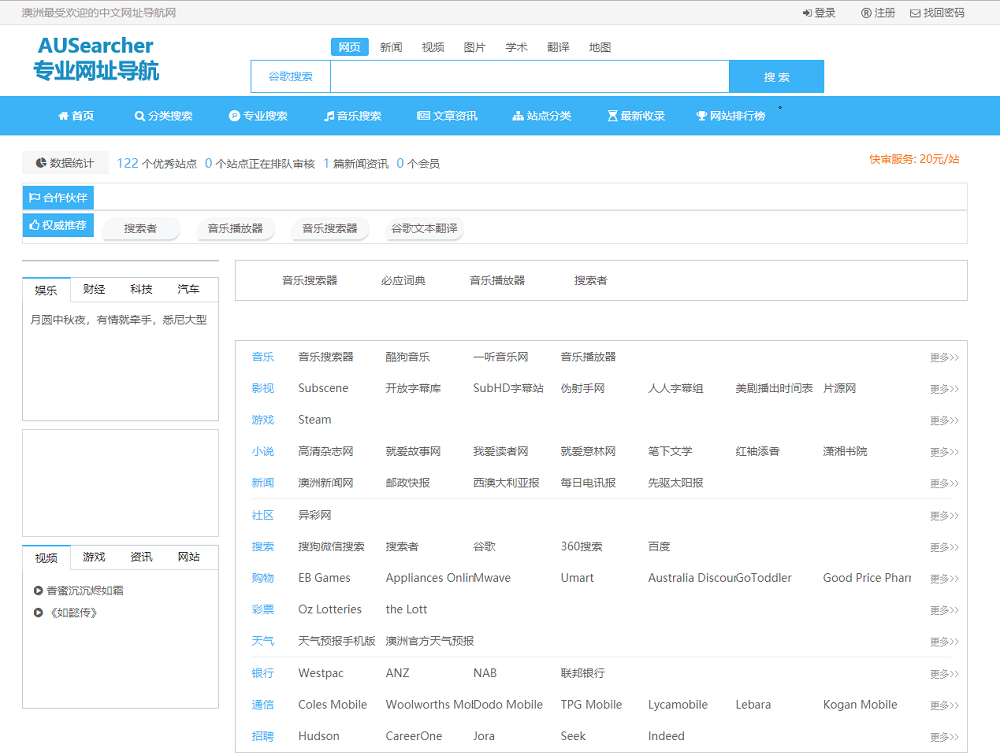
Task: Click the 搜索者 recommended button
Action: 140,228
